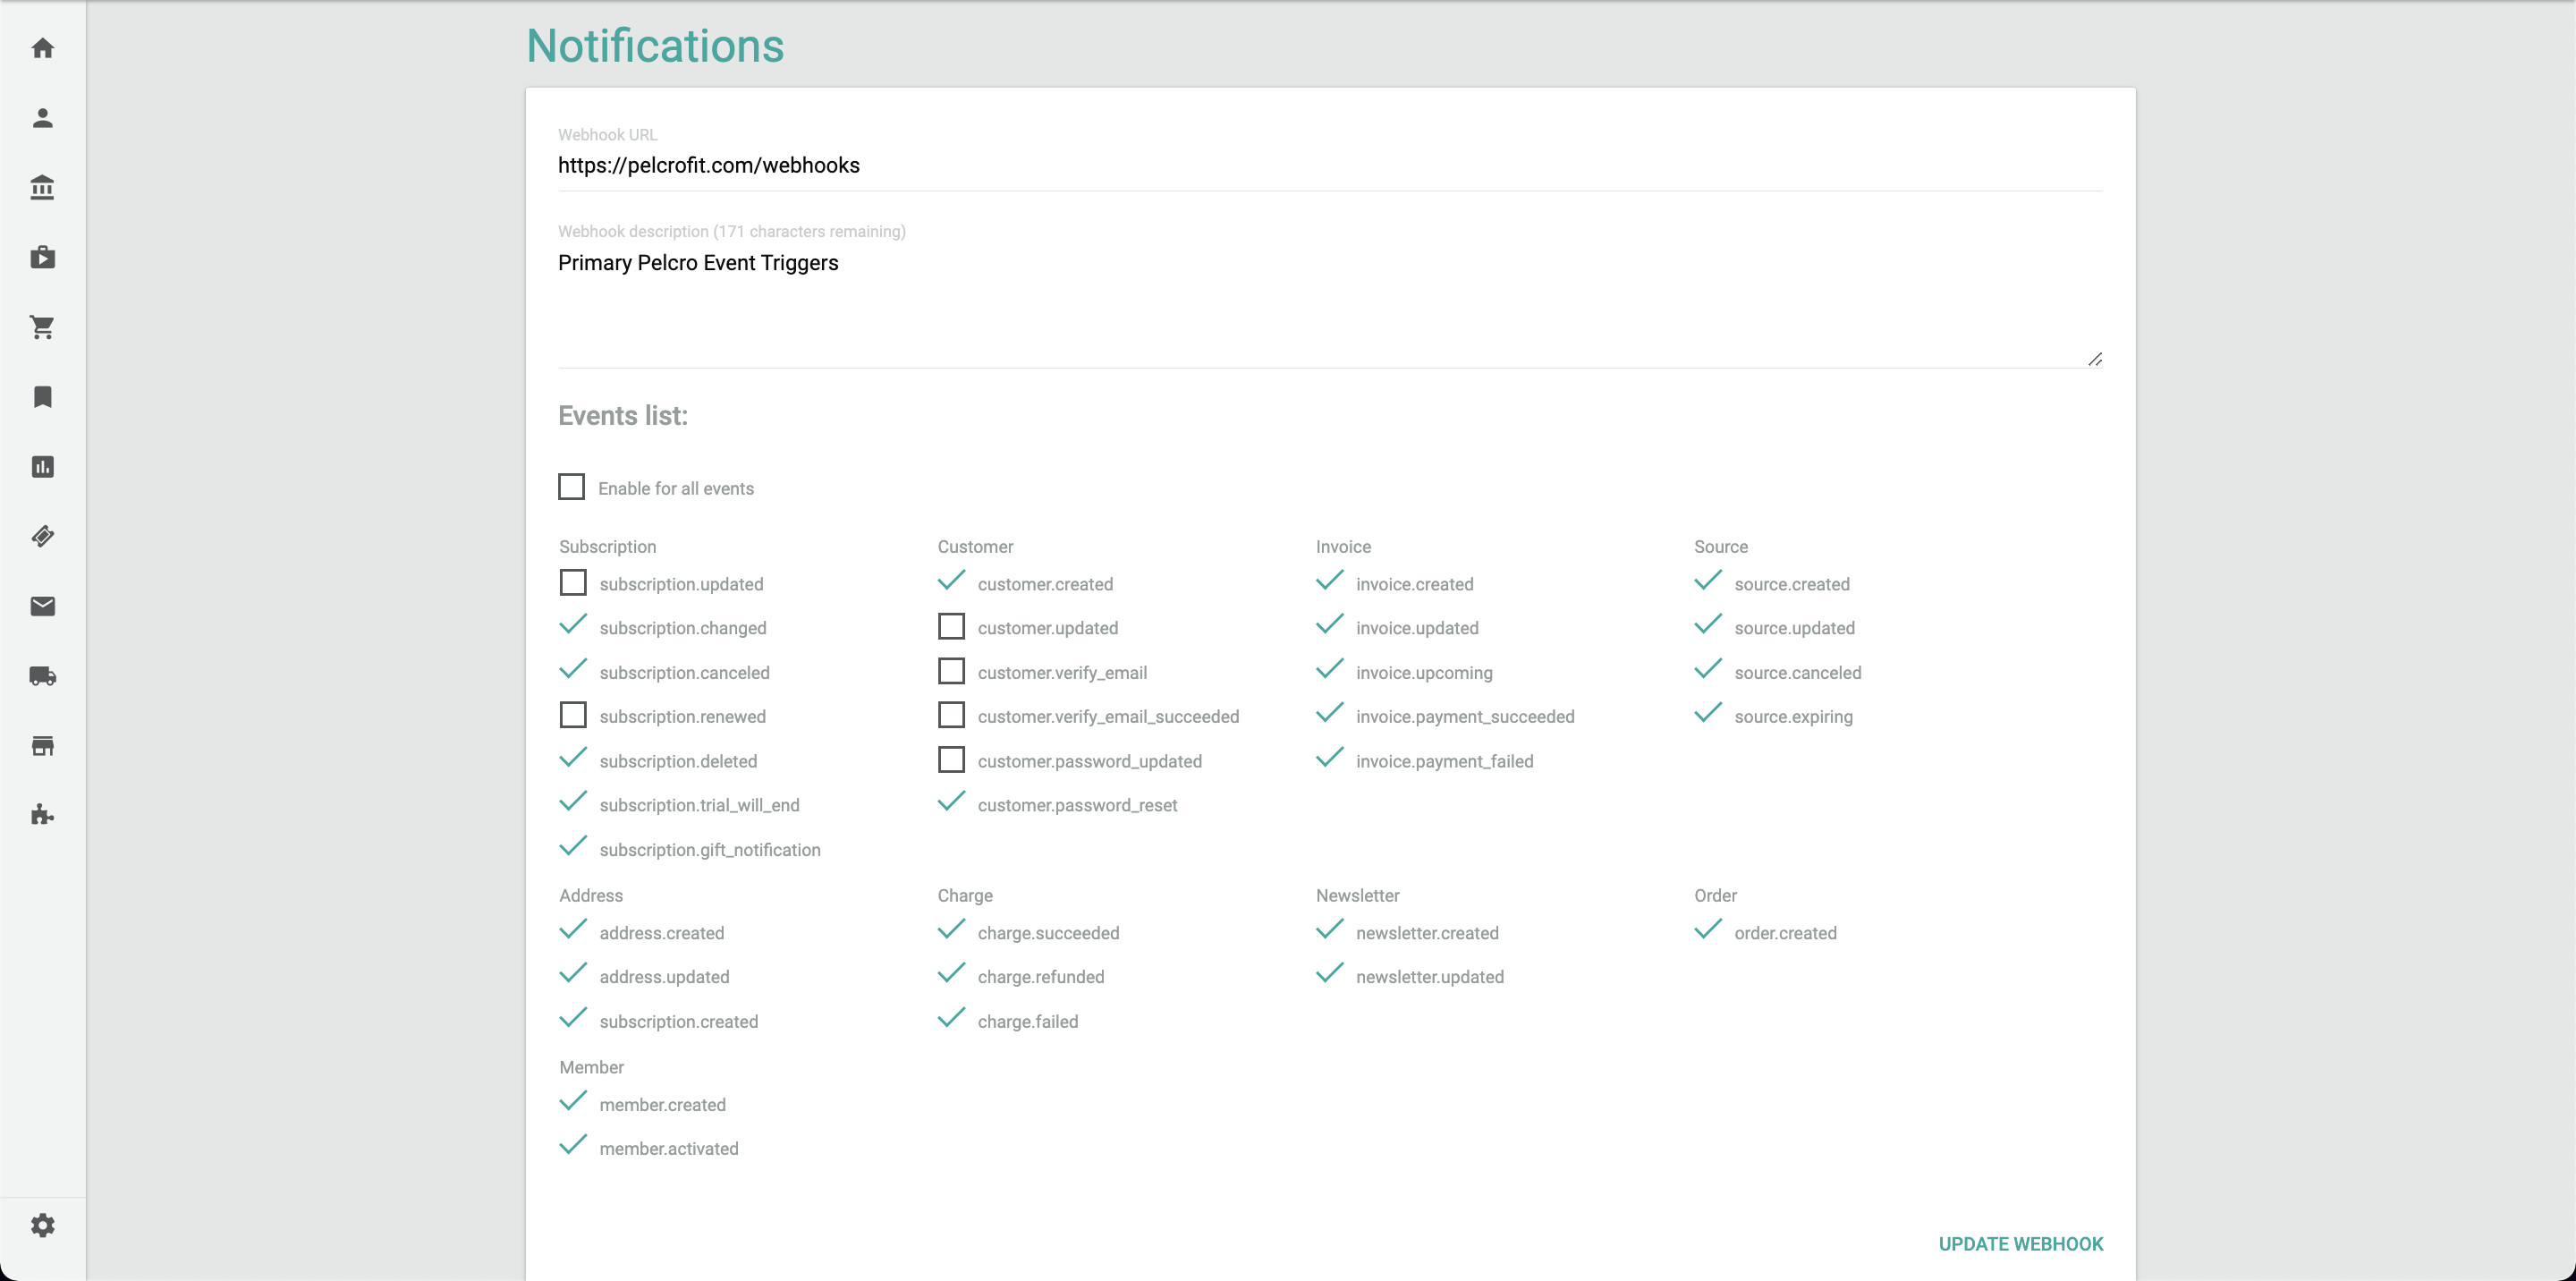This screenshot has height=1281, width=2576.
Task: Disable the source.expiring event
Action: coord(1708,715)
